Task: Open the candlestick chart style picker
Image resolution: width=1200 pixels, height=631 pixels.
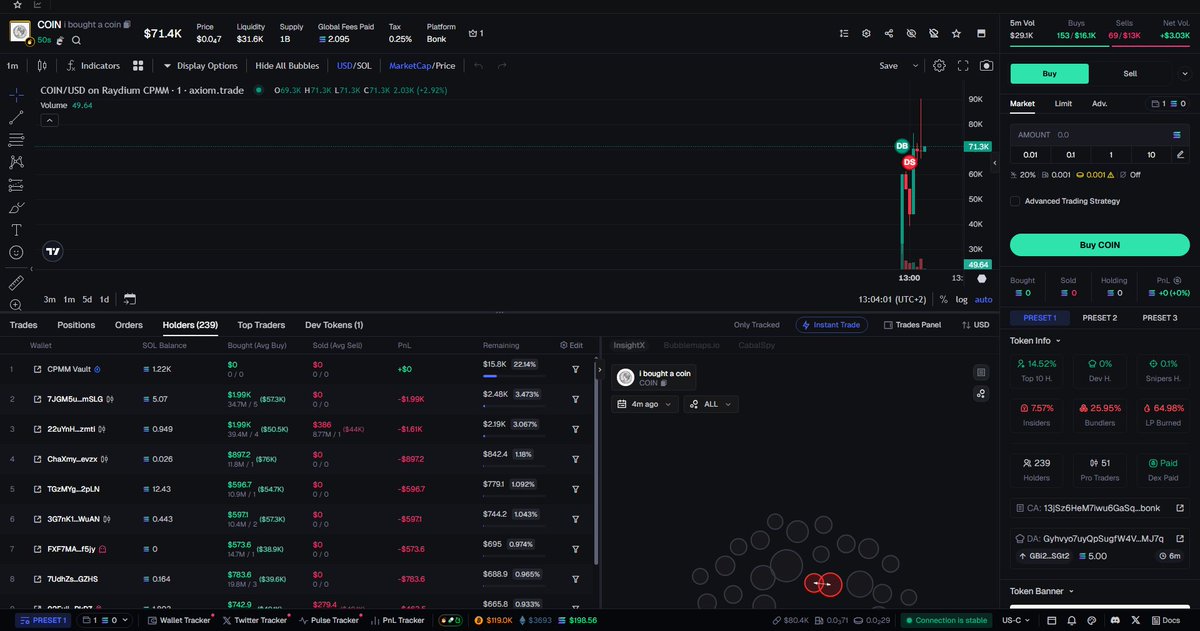Action: click(41, 66)
